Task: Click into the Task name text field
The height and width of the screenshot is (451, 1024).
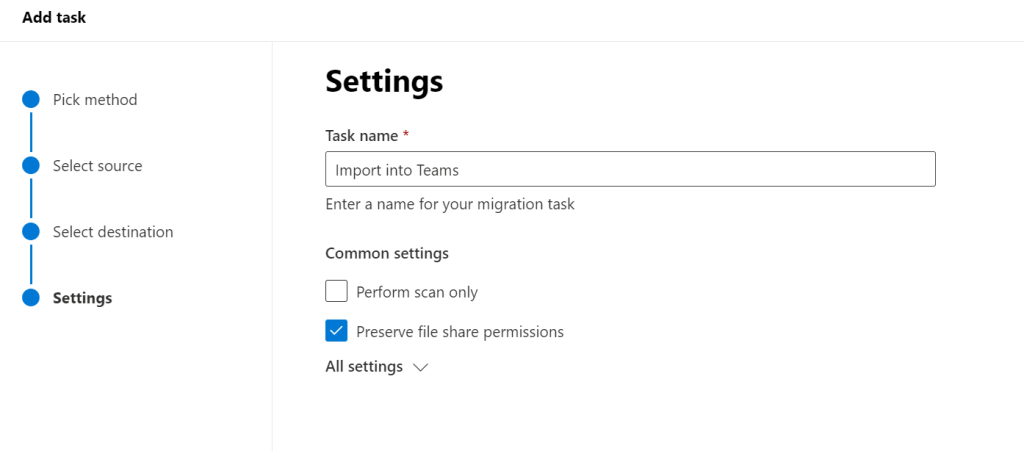Action: coord(630,170)
